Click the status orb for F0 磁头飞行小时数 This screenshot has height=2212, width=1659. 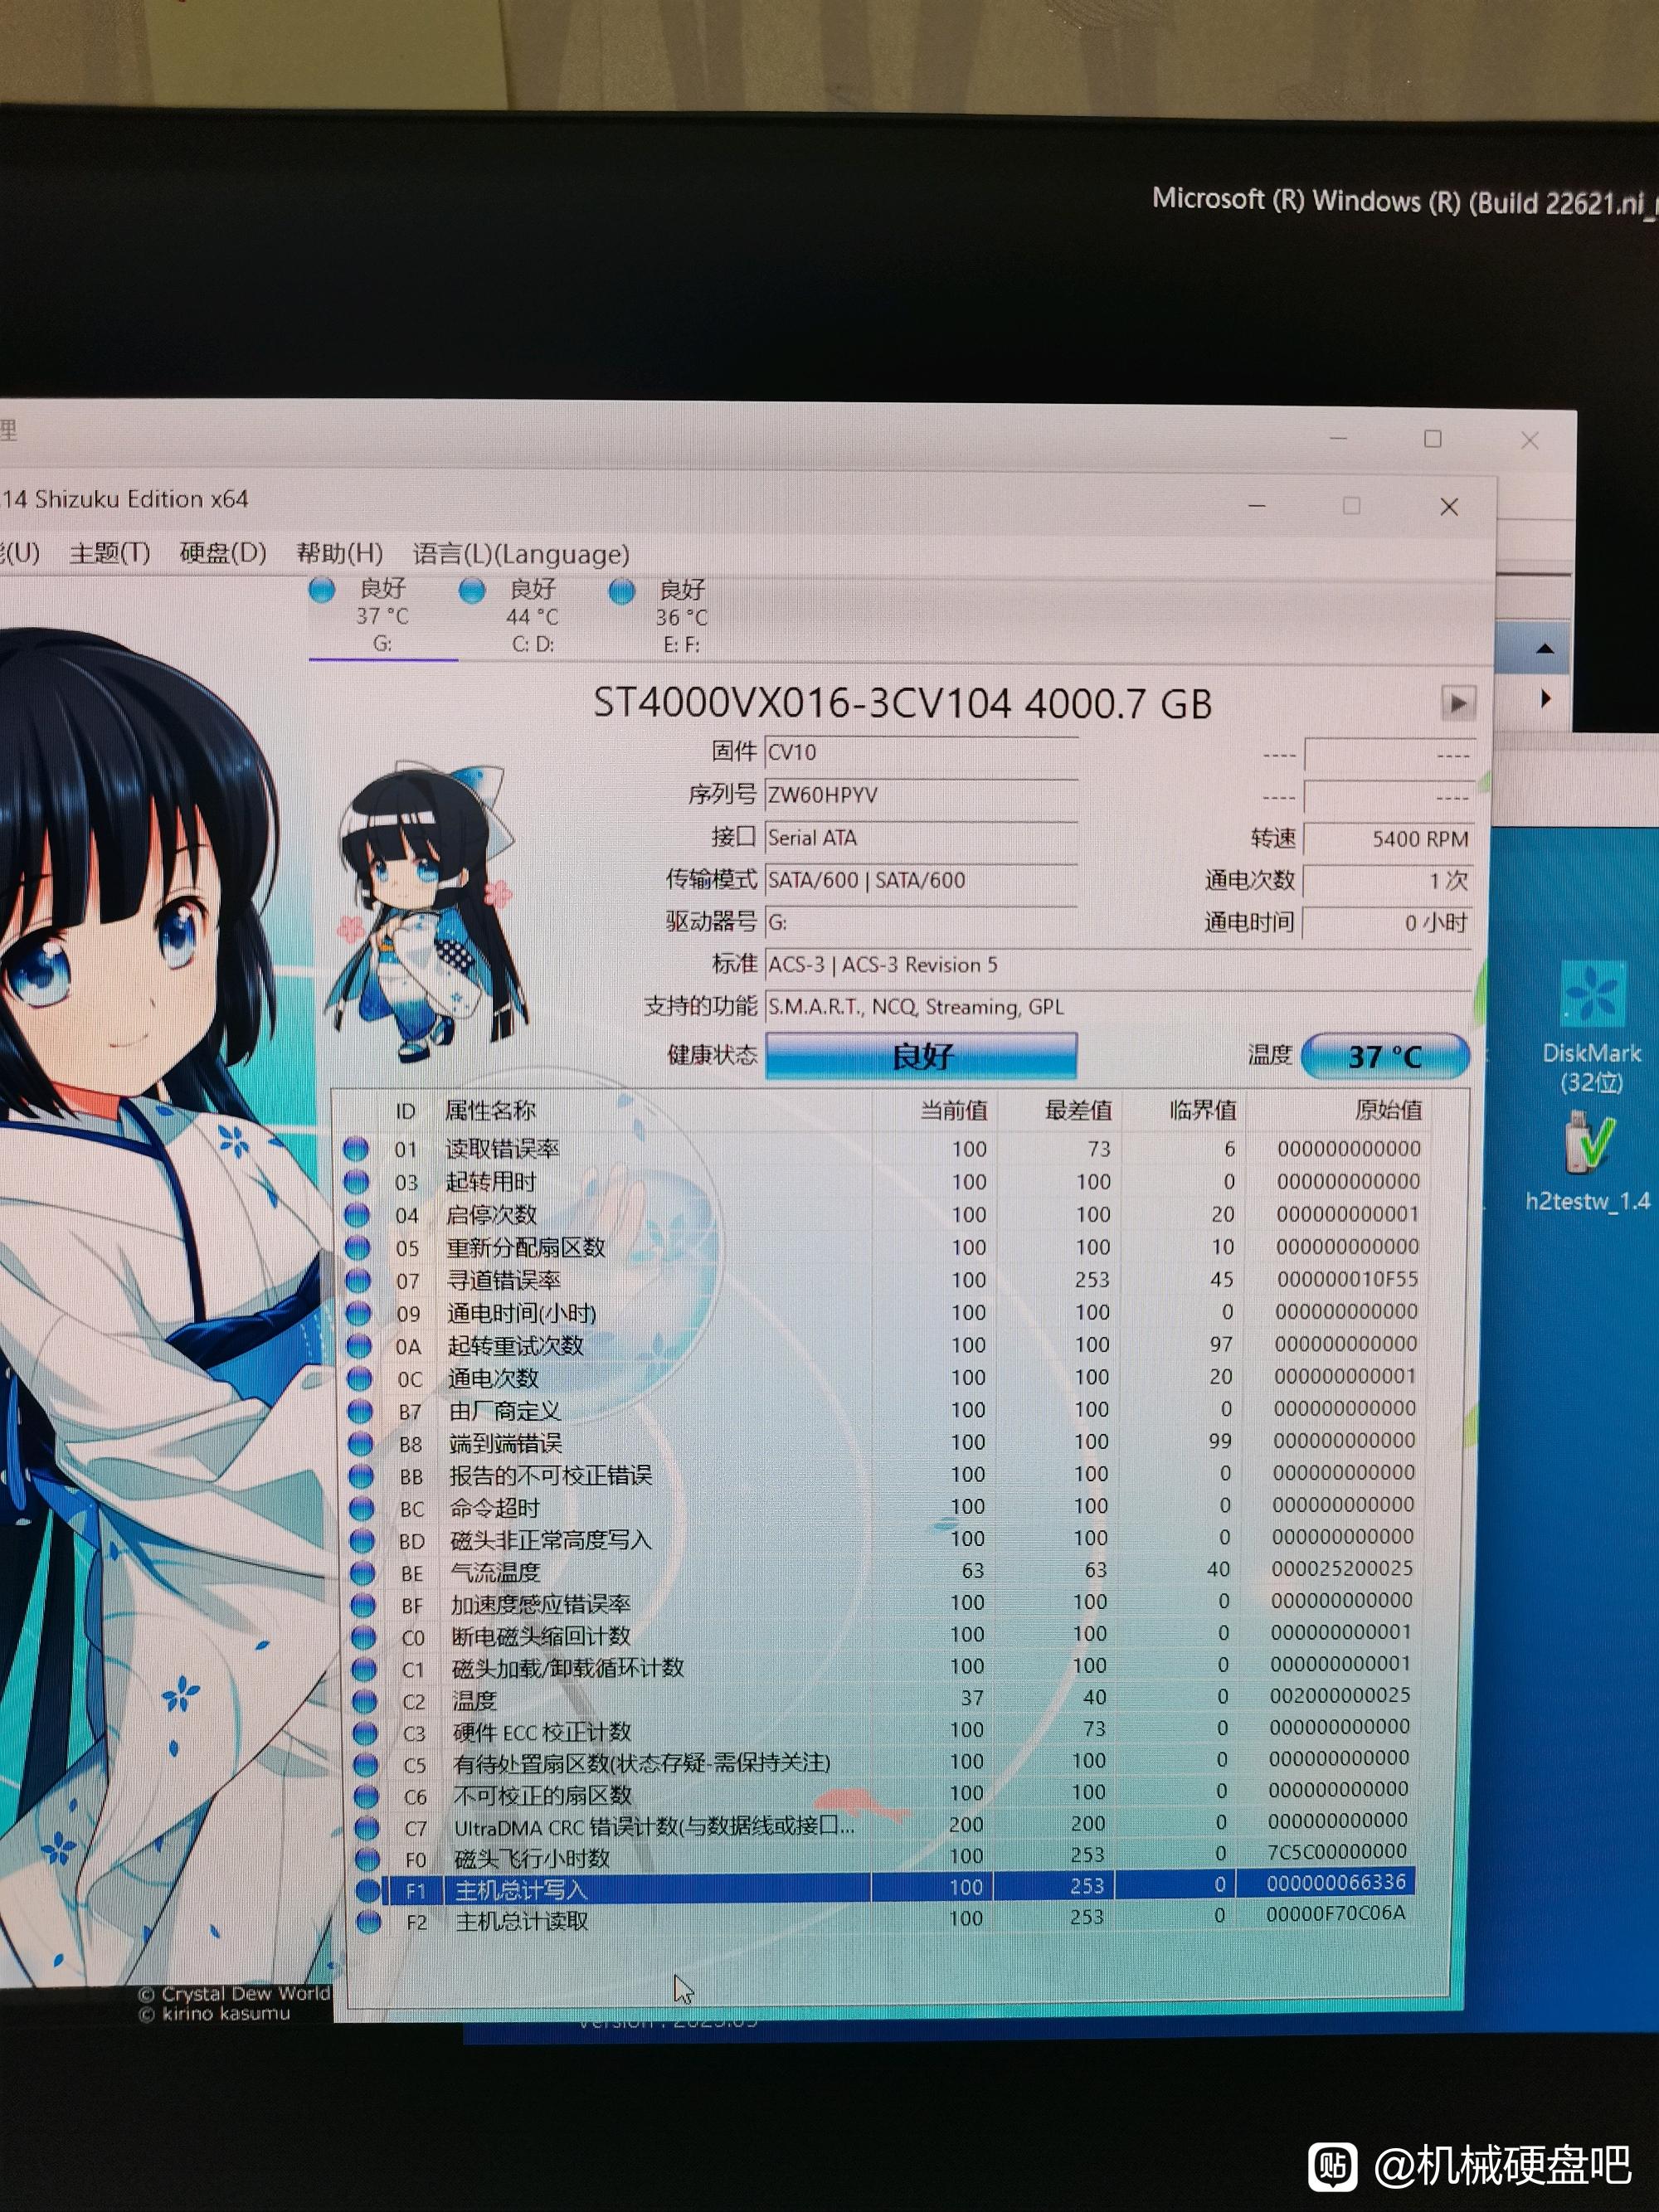[x=367, y=1859]
